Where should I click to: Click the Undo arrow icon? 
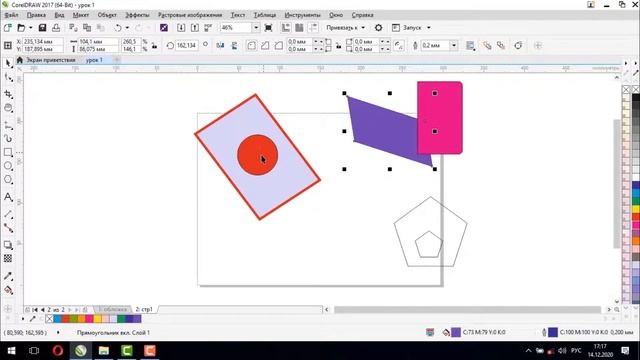click(x=118, y=28)
